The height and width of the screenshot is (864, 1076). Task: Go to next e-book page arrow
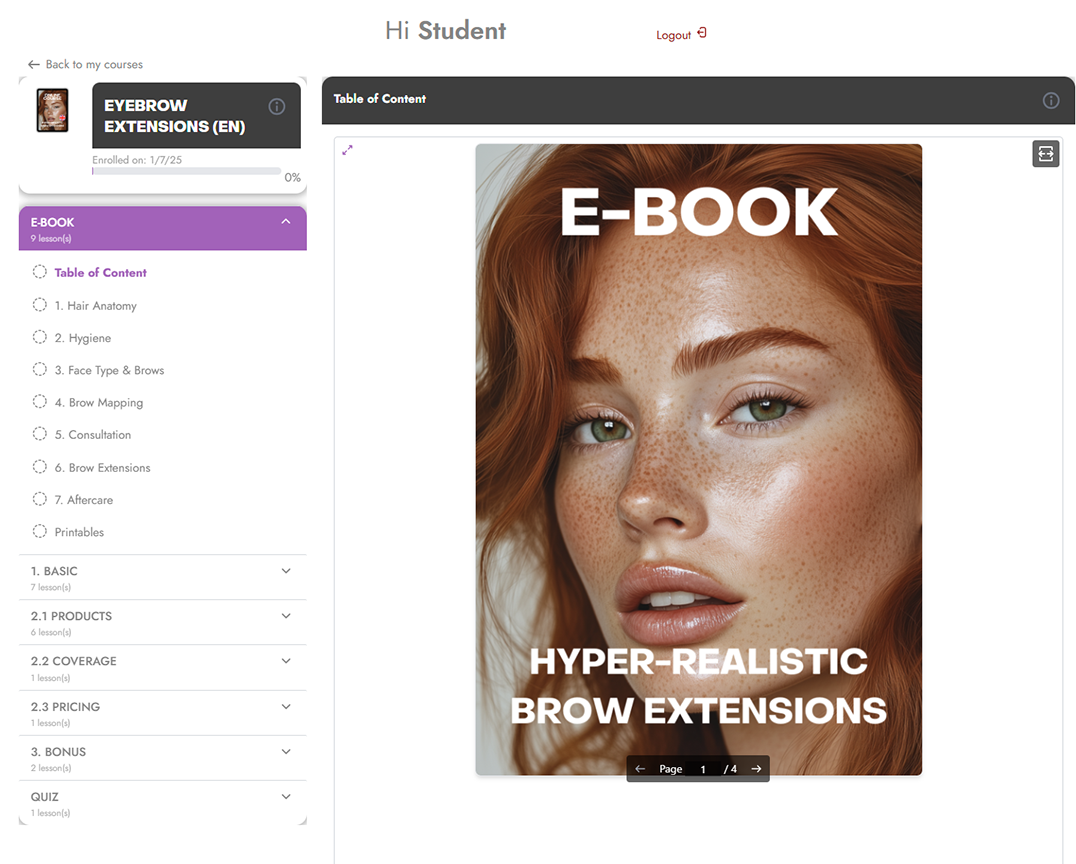(756, 769)
